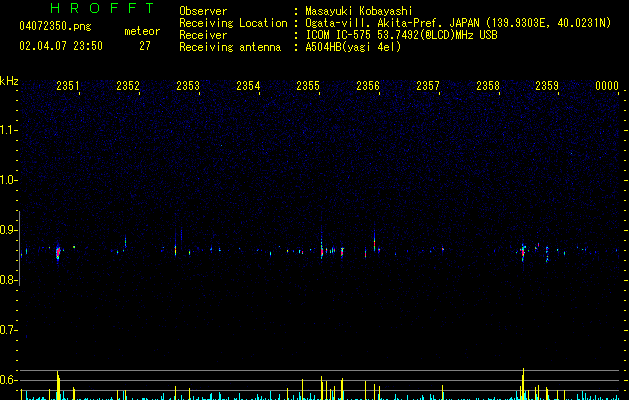Click the 2351 time axis marker

click(67, 85)
